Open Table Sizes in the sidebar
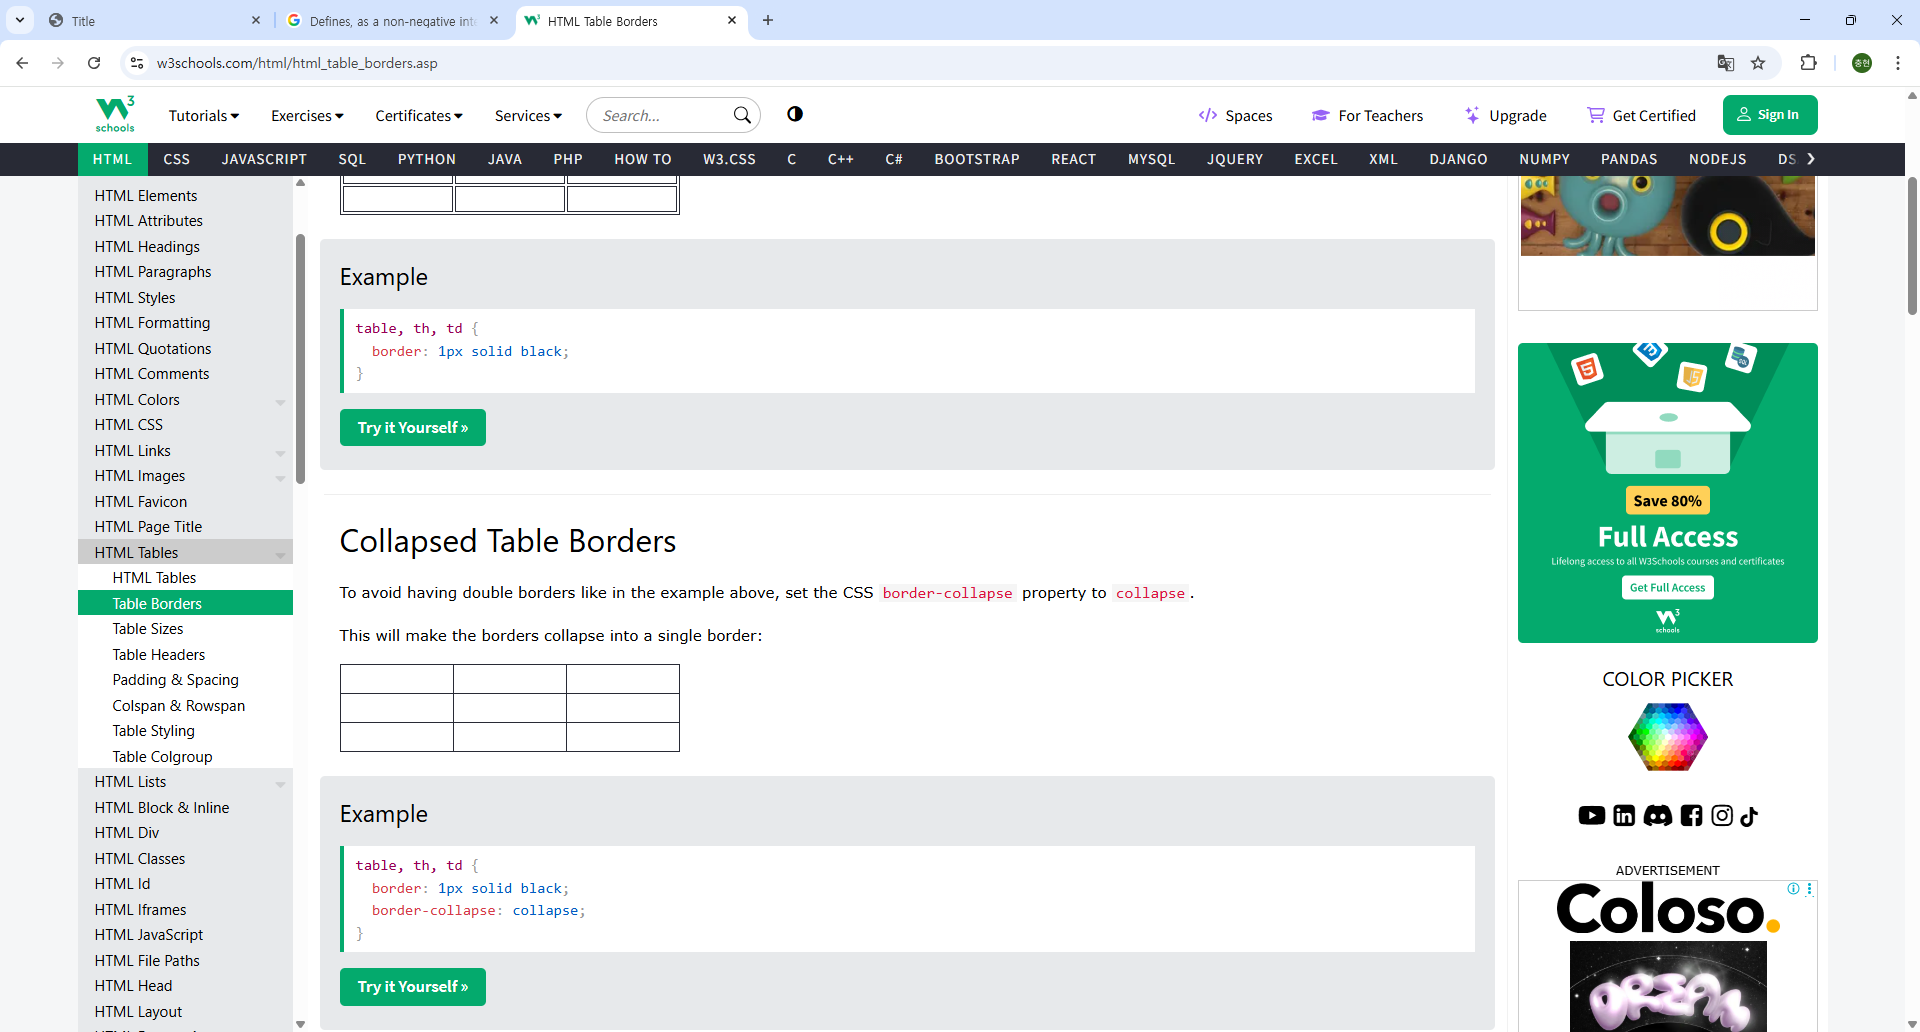The width and height of the screenshot is (1920, 1032). pyautogui.click(x=148, y=629)
